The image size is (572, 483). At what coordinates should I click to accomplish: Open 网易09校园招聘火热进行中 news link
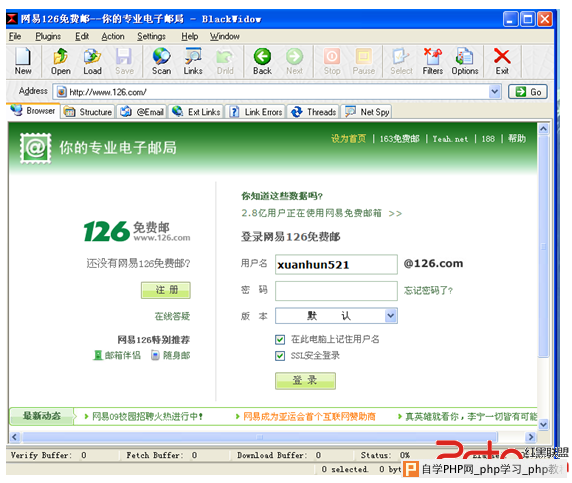pos(147,416)
